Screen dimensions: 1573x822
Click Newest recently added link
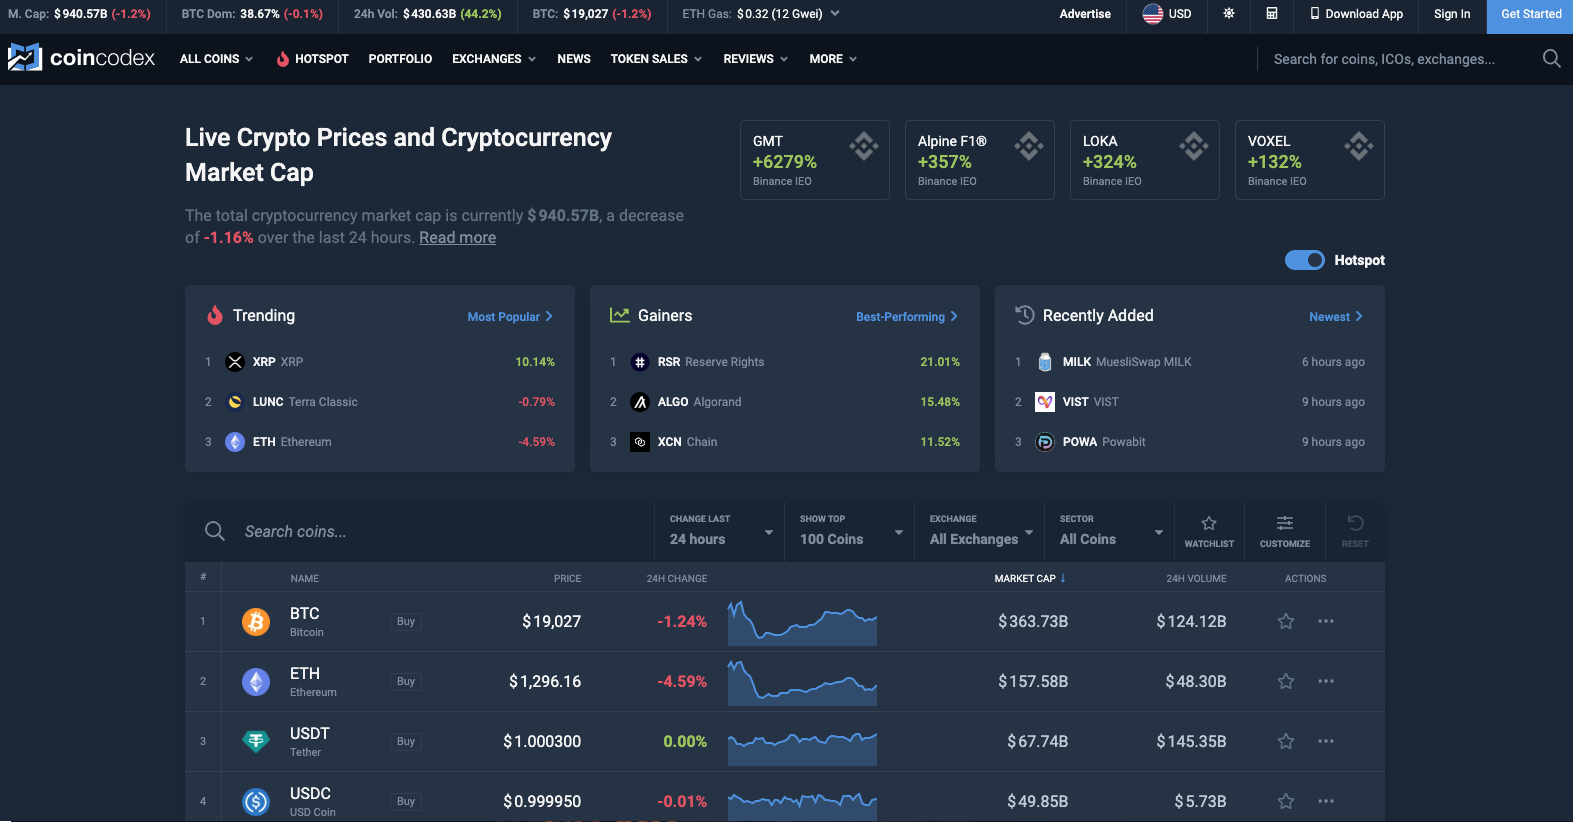(x=1336, y=317)
